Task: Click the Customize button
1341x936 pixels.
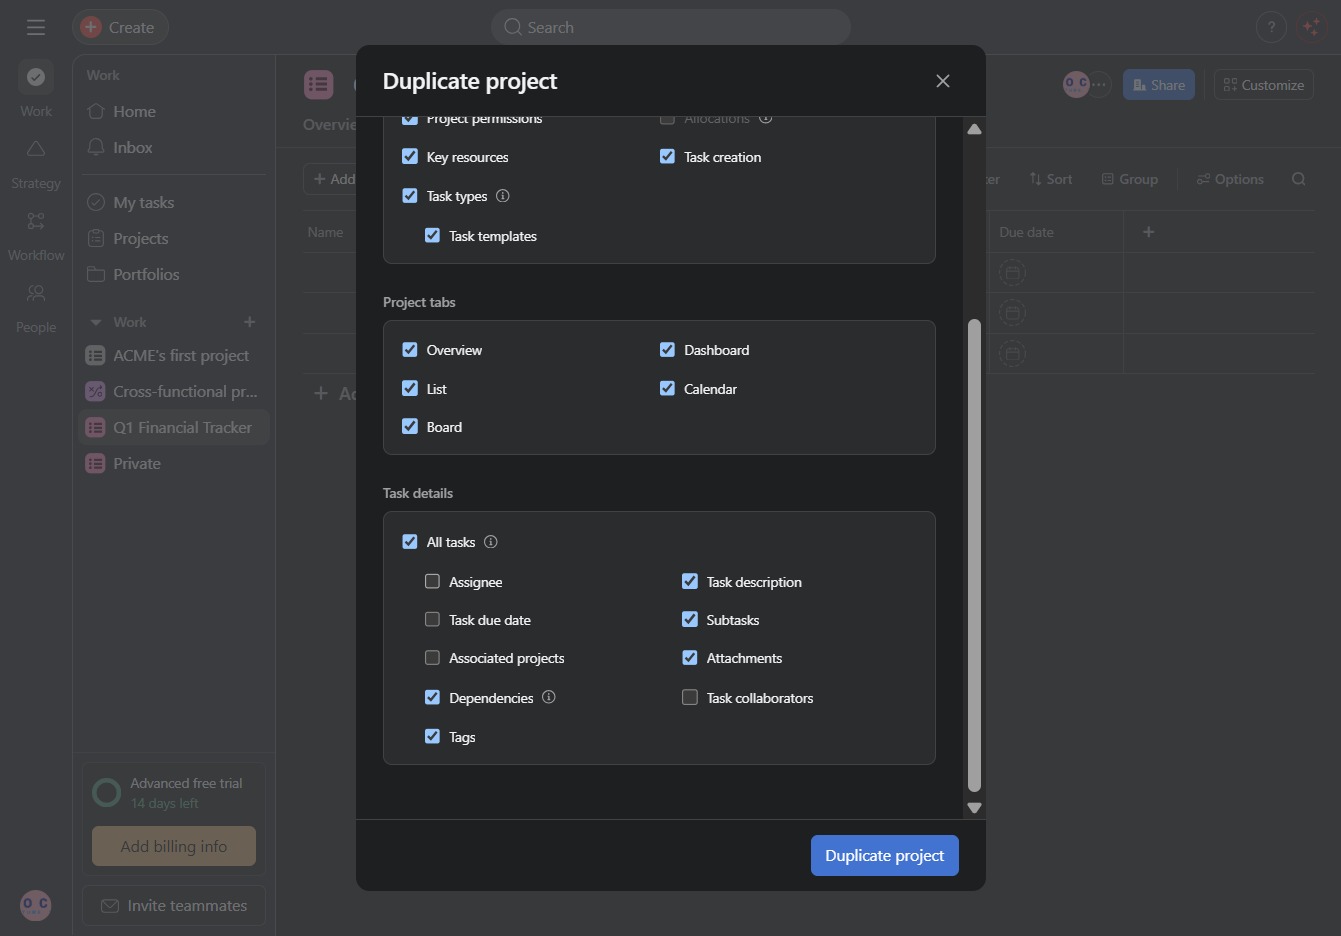Action: (1264, 84)
